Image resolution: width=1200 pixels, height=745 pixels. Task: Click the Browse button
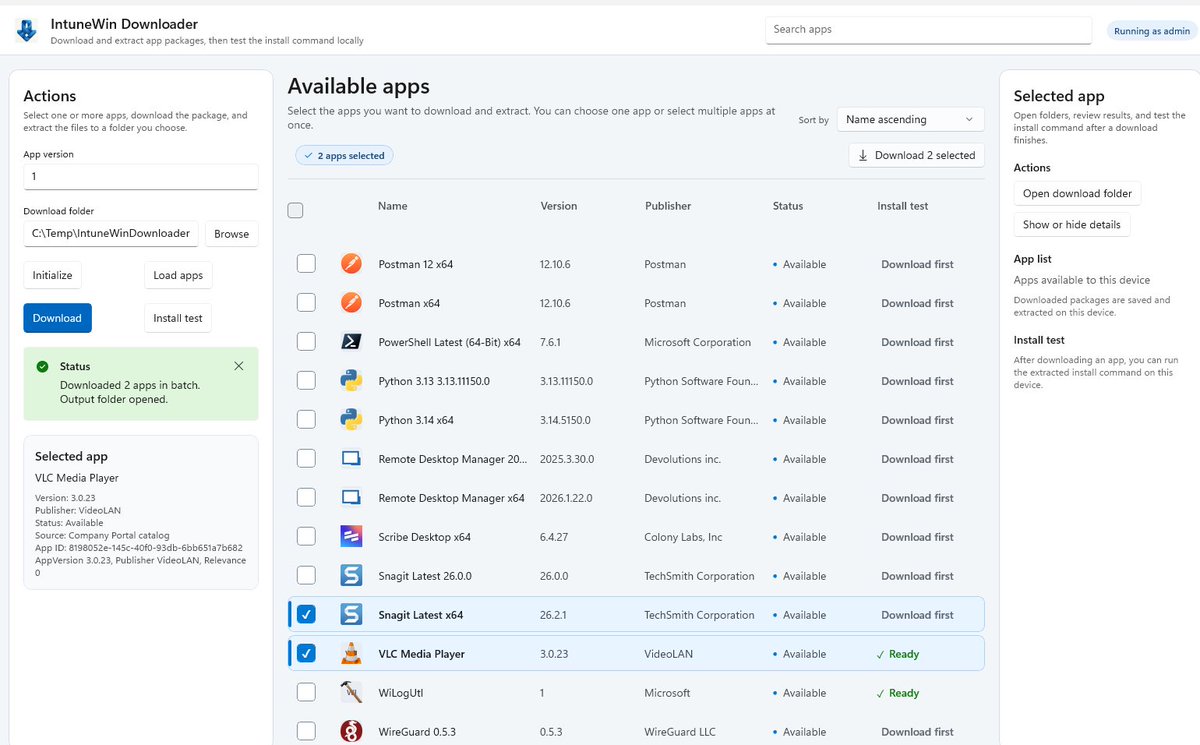tap(231, 234)
